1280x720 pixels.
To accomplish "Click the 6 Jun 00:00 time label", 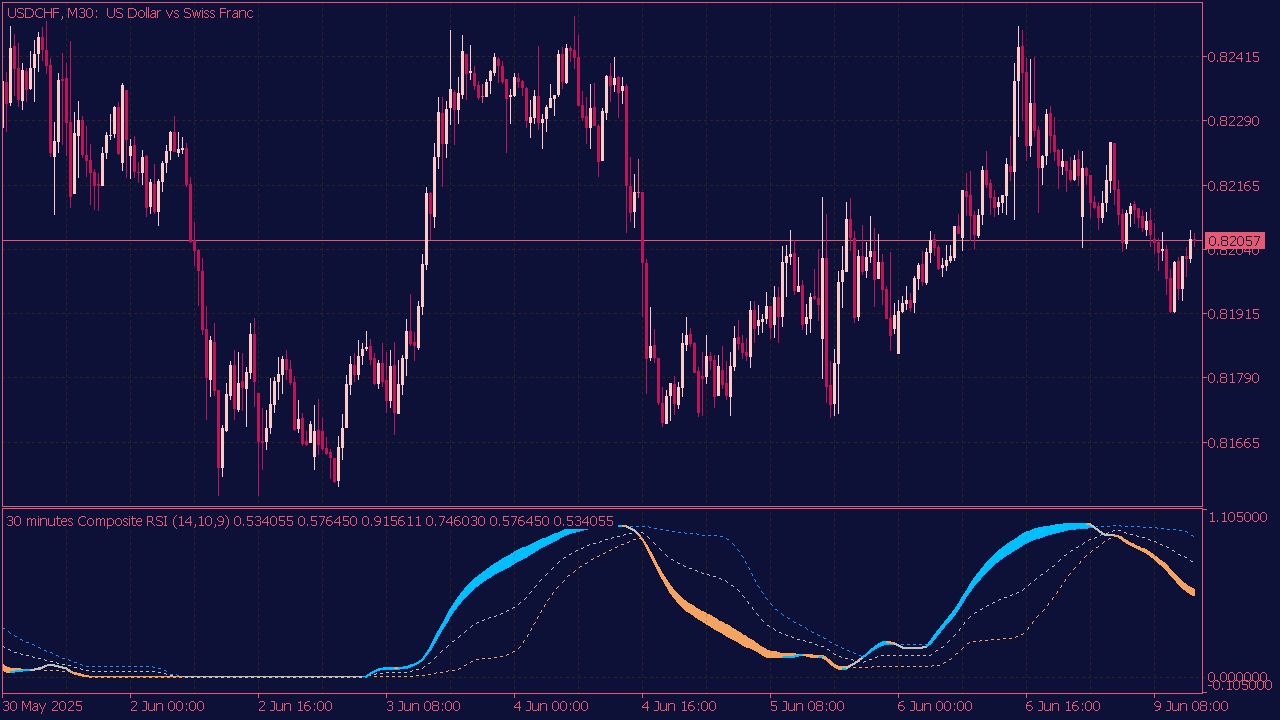I will click(x=935, y=706).
